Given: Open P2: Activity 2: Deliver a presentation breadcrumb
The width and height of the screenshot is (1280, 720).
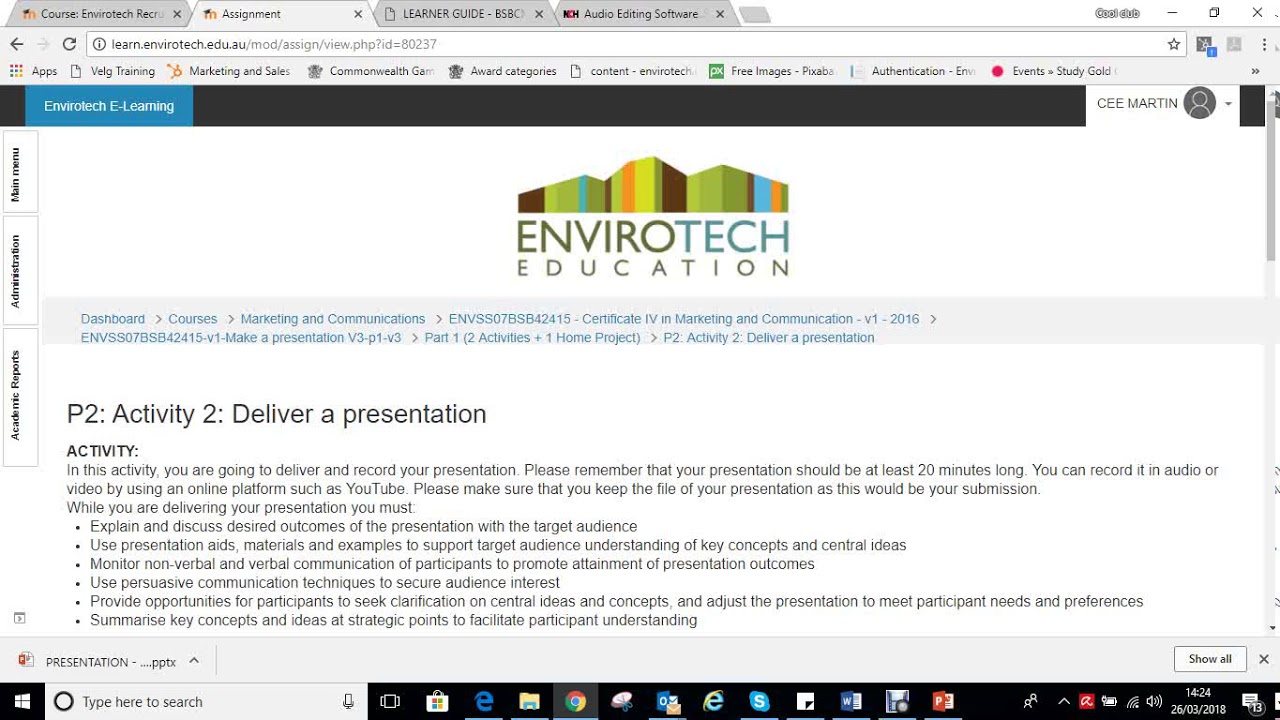Looking at the screenshot, I should tap(769, 338).
